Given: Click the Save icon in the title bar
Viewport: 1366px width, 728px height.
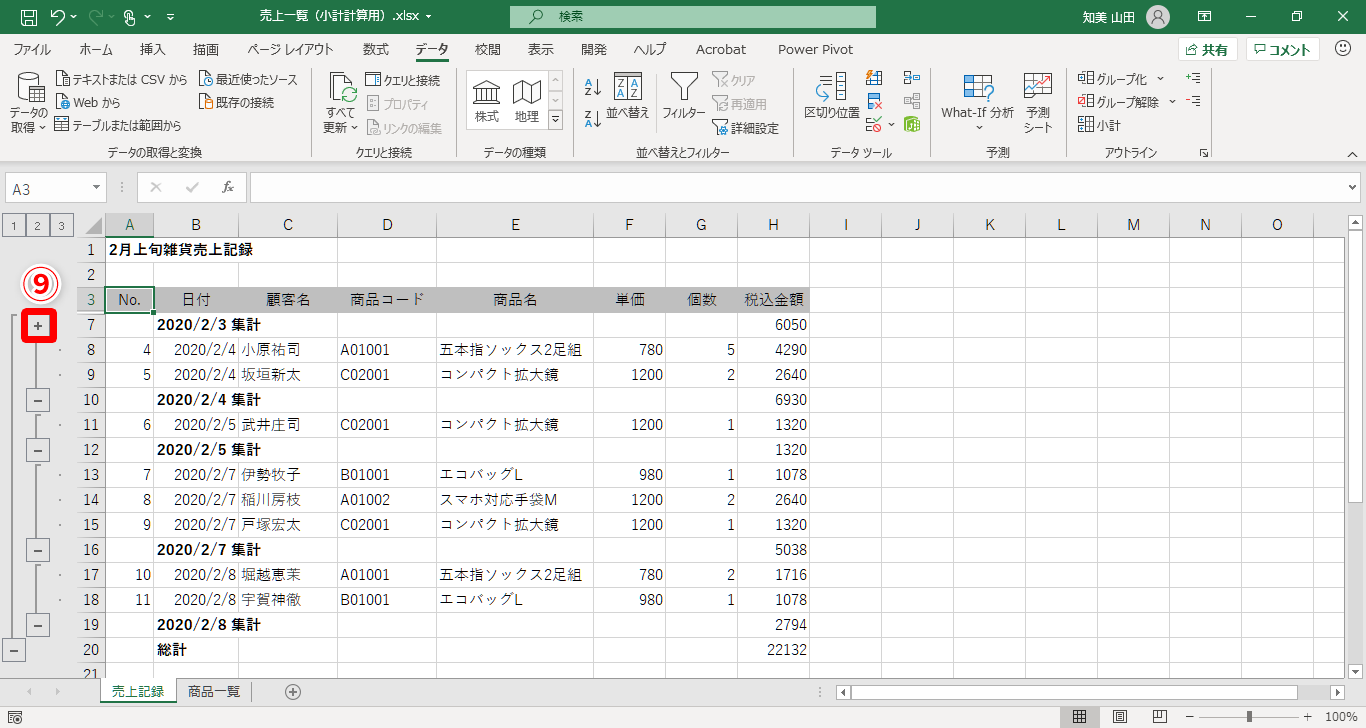Looking at the screenshot, I should 29,17.
